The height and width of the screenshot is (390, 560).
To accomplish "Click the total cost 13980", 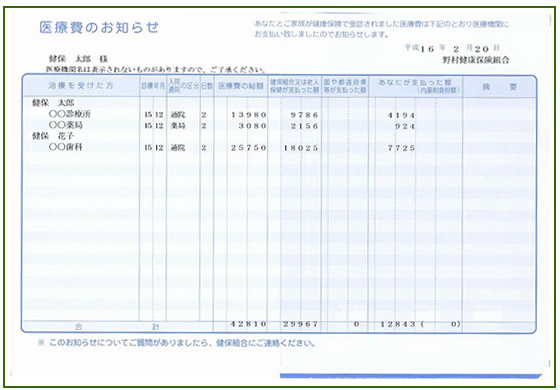I will [249, 115].
